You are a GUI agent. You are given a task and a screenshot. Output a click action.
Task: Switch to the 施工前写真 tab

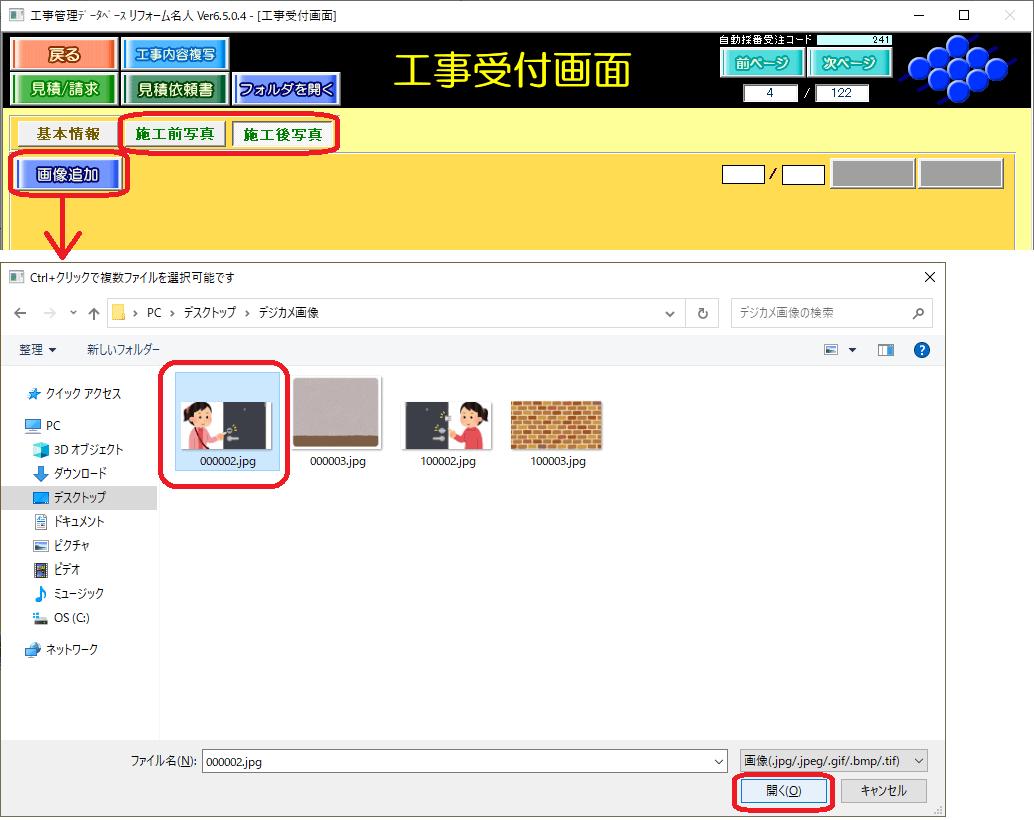175,134
